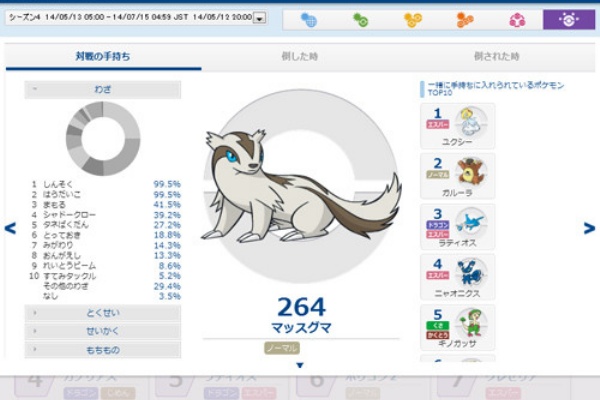Select the purple special-battle icon
Image resolution: width=600 pixels, height=400 pixels.
point(569,20)
